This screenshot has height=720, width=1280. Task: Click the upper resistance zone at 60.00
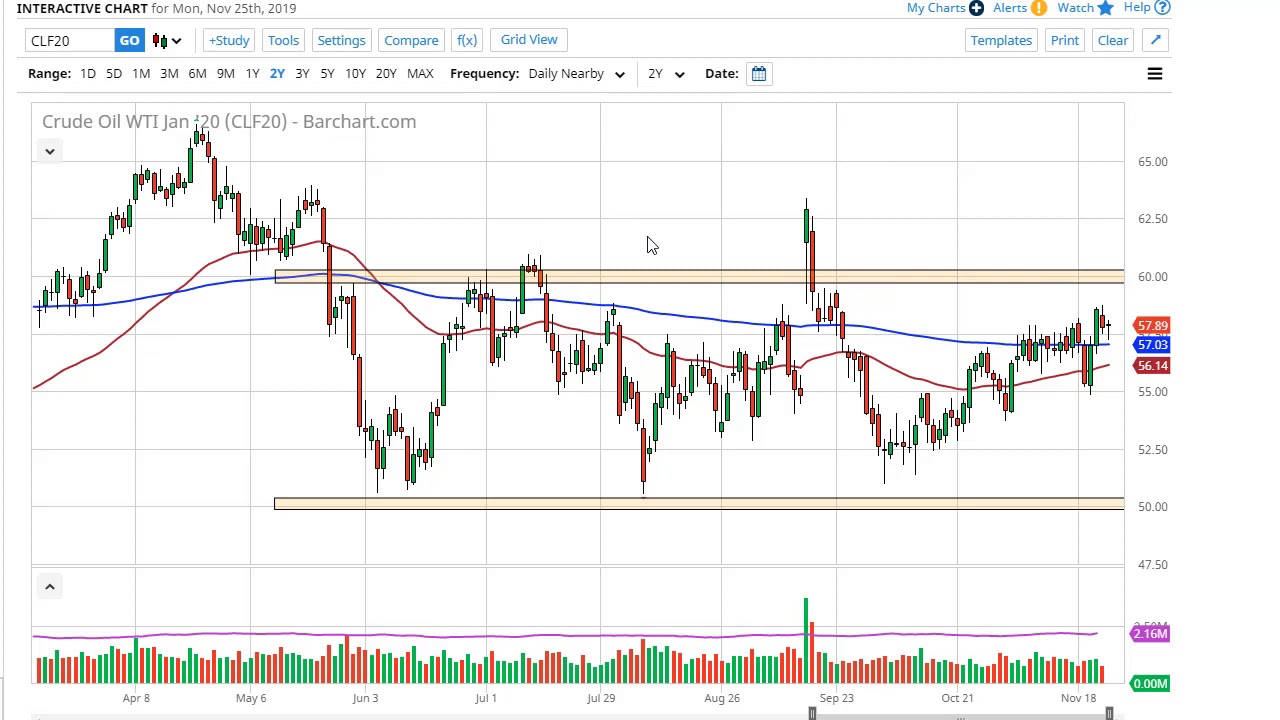(699, 277)
